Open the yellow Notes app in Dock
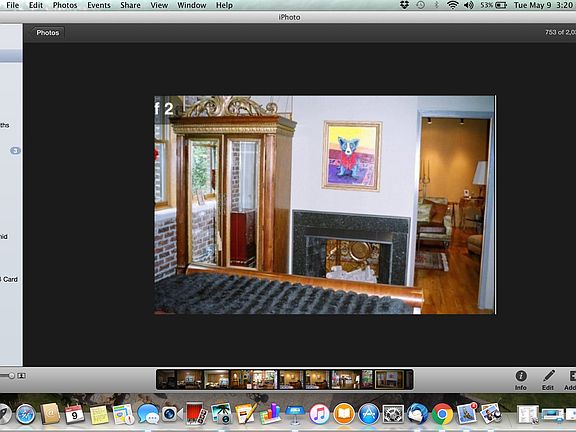This screenshot has width=576, height=432. tap(99, 414)
